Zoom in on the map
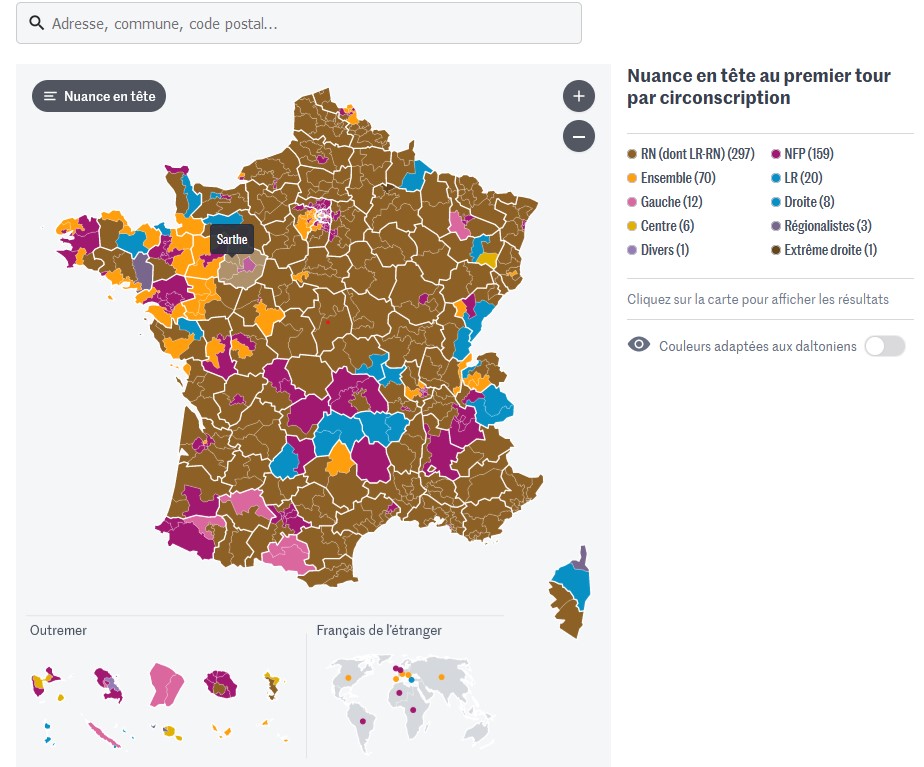The width and height of the screenshot is (924, 767). (x=579, y=96)
